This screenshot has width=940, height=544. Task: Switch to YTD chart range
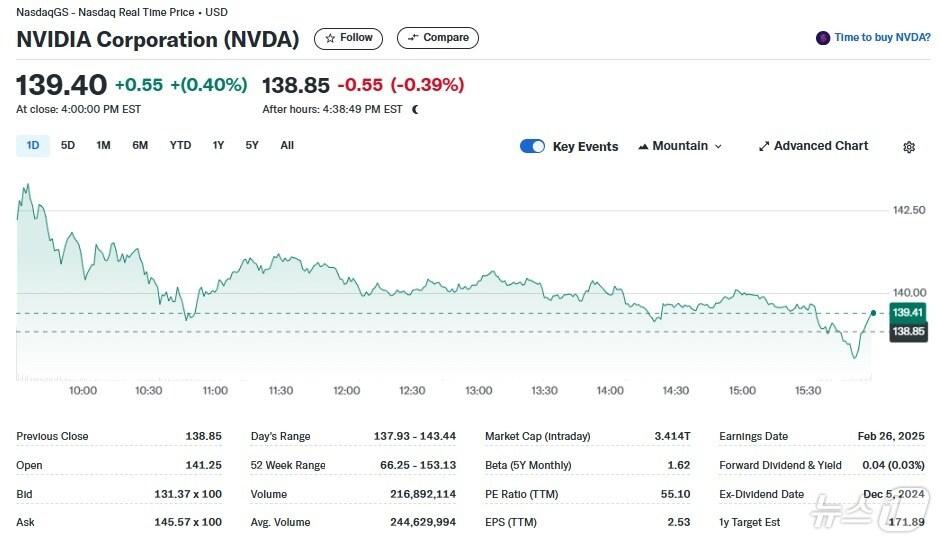(x=180, y=146)
